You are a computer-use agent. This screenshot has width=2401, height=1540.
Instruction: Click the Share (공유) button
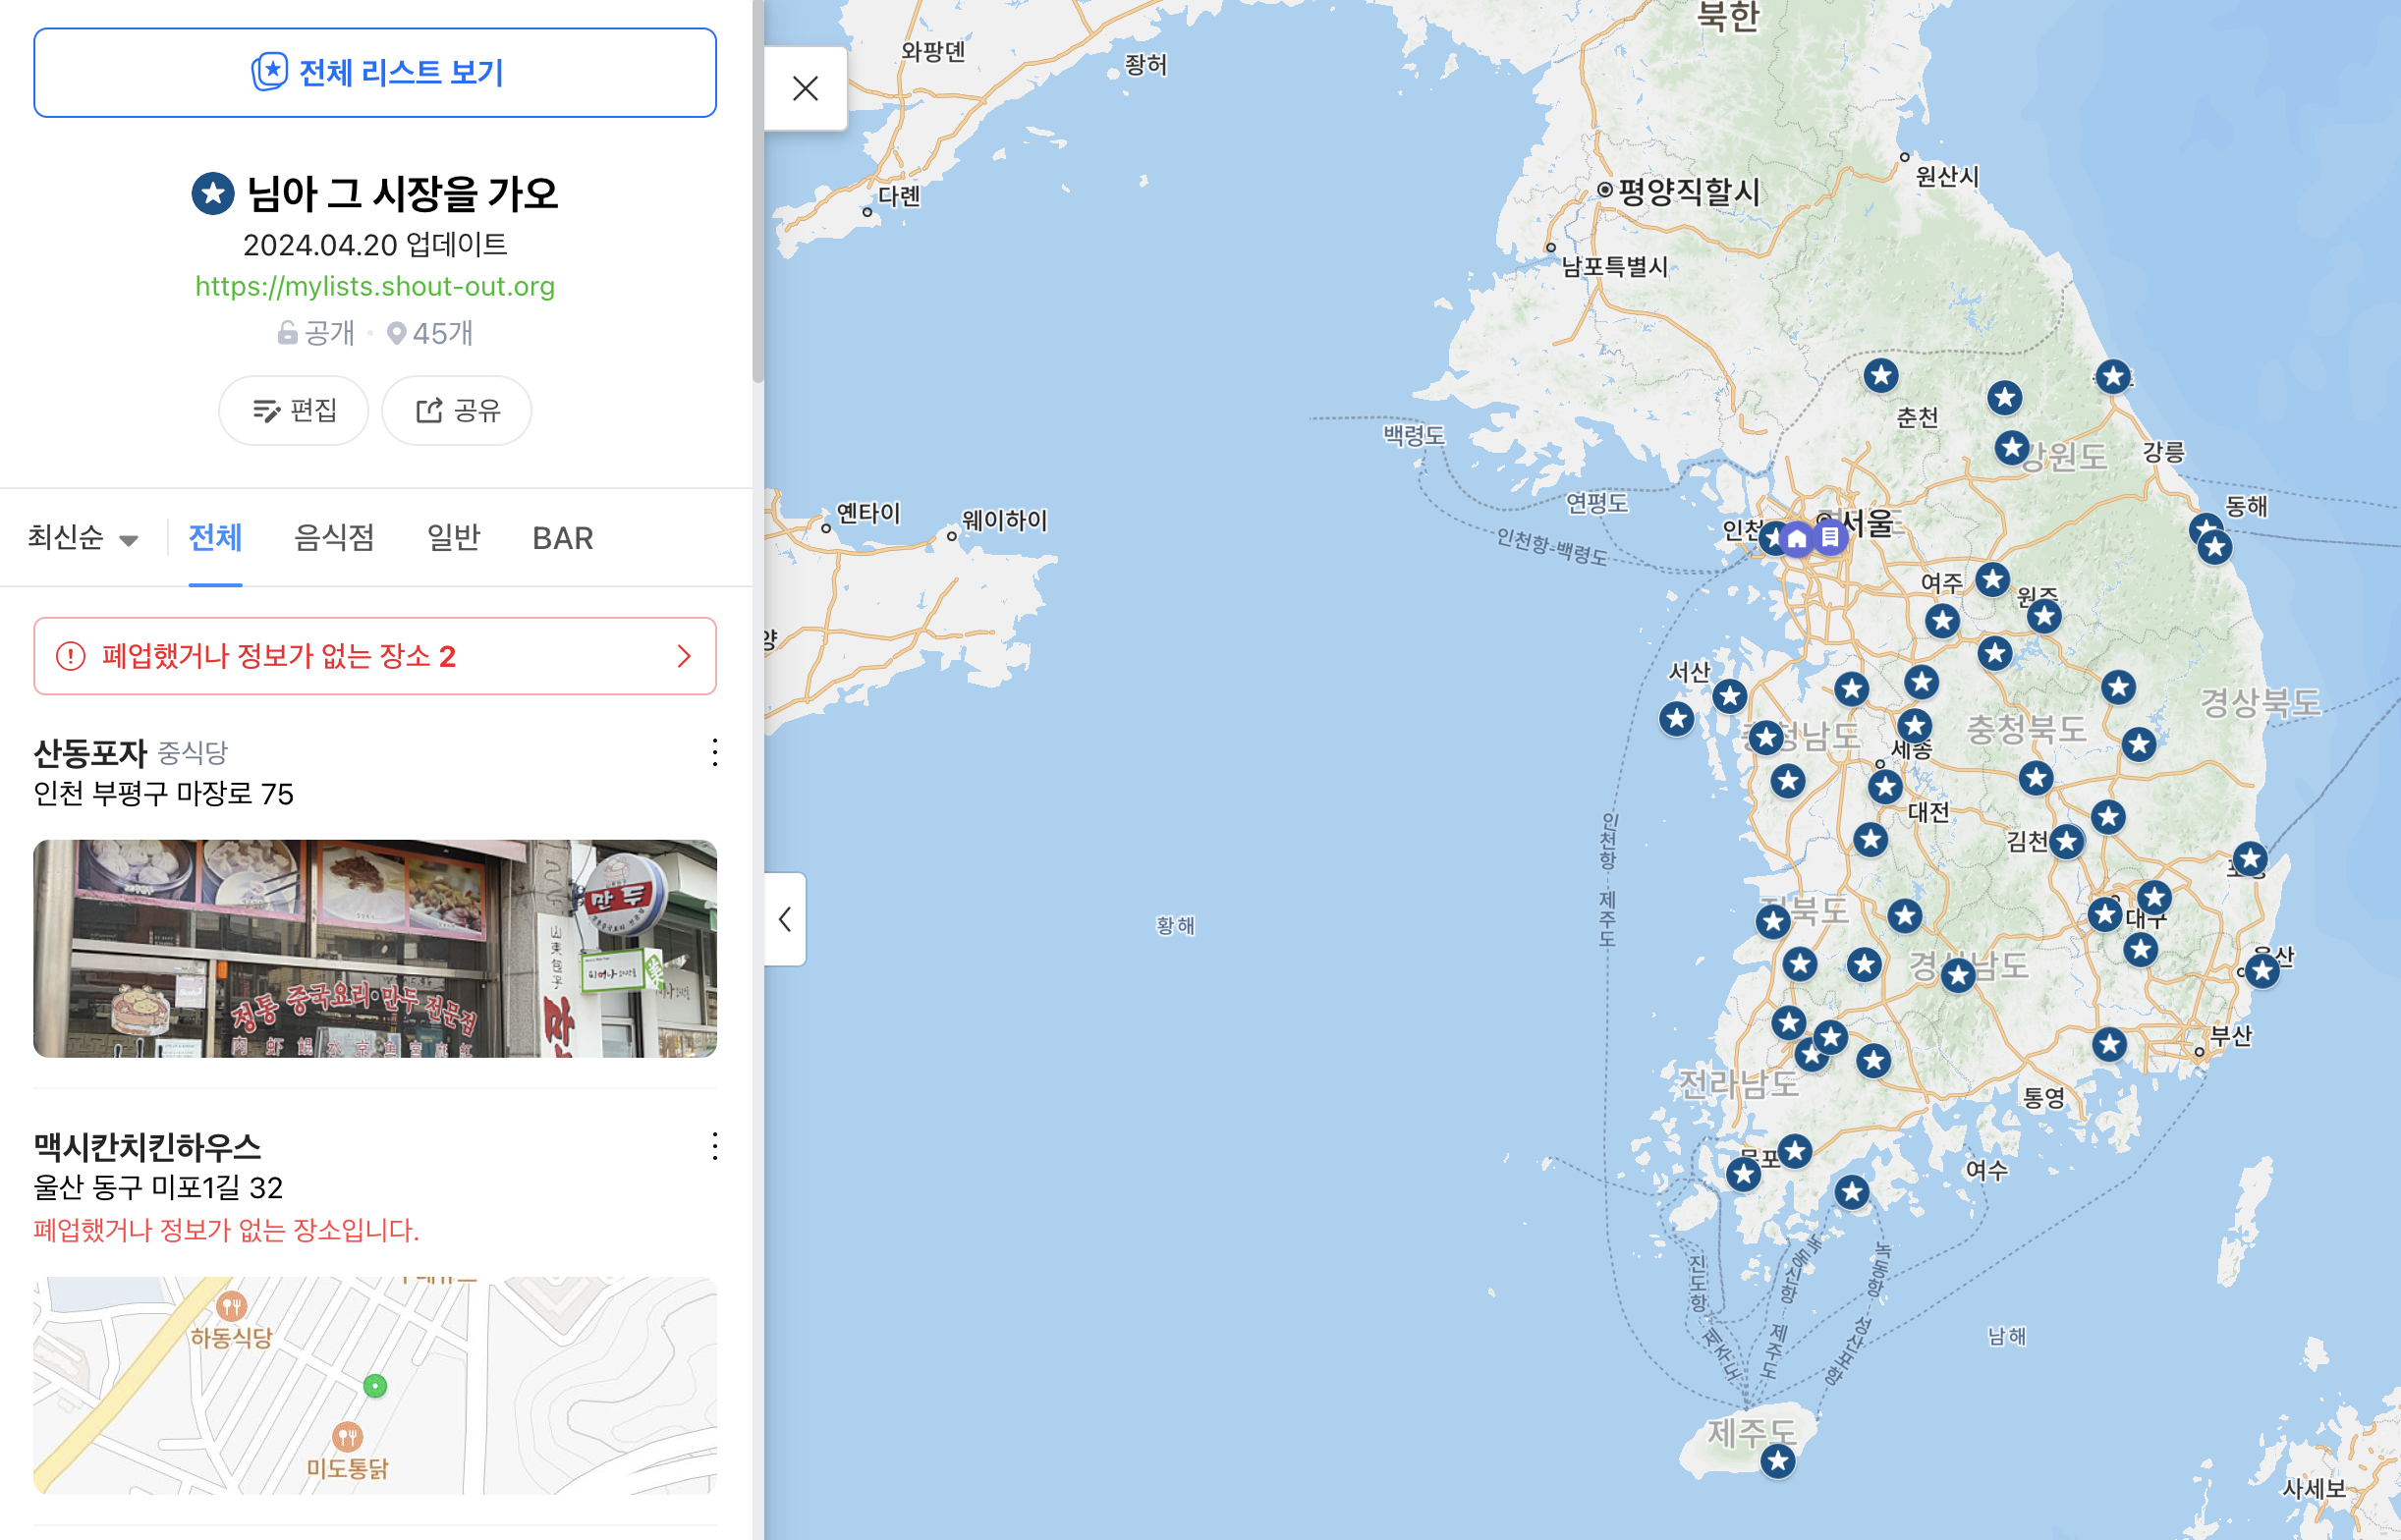tap(457, 410)
